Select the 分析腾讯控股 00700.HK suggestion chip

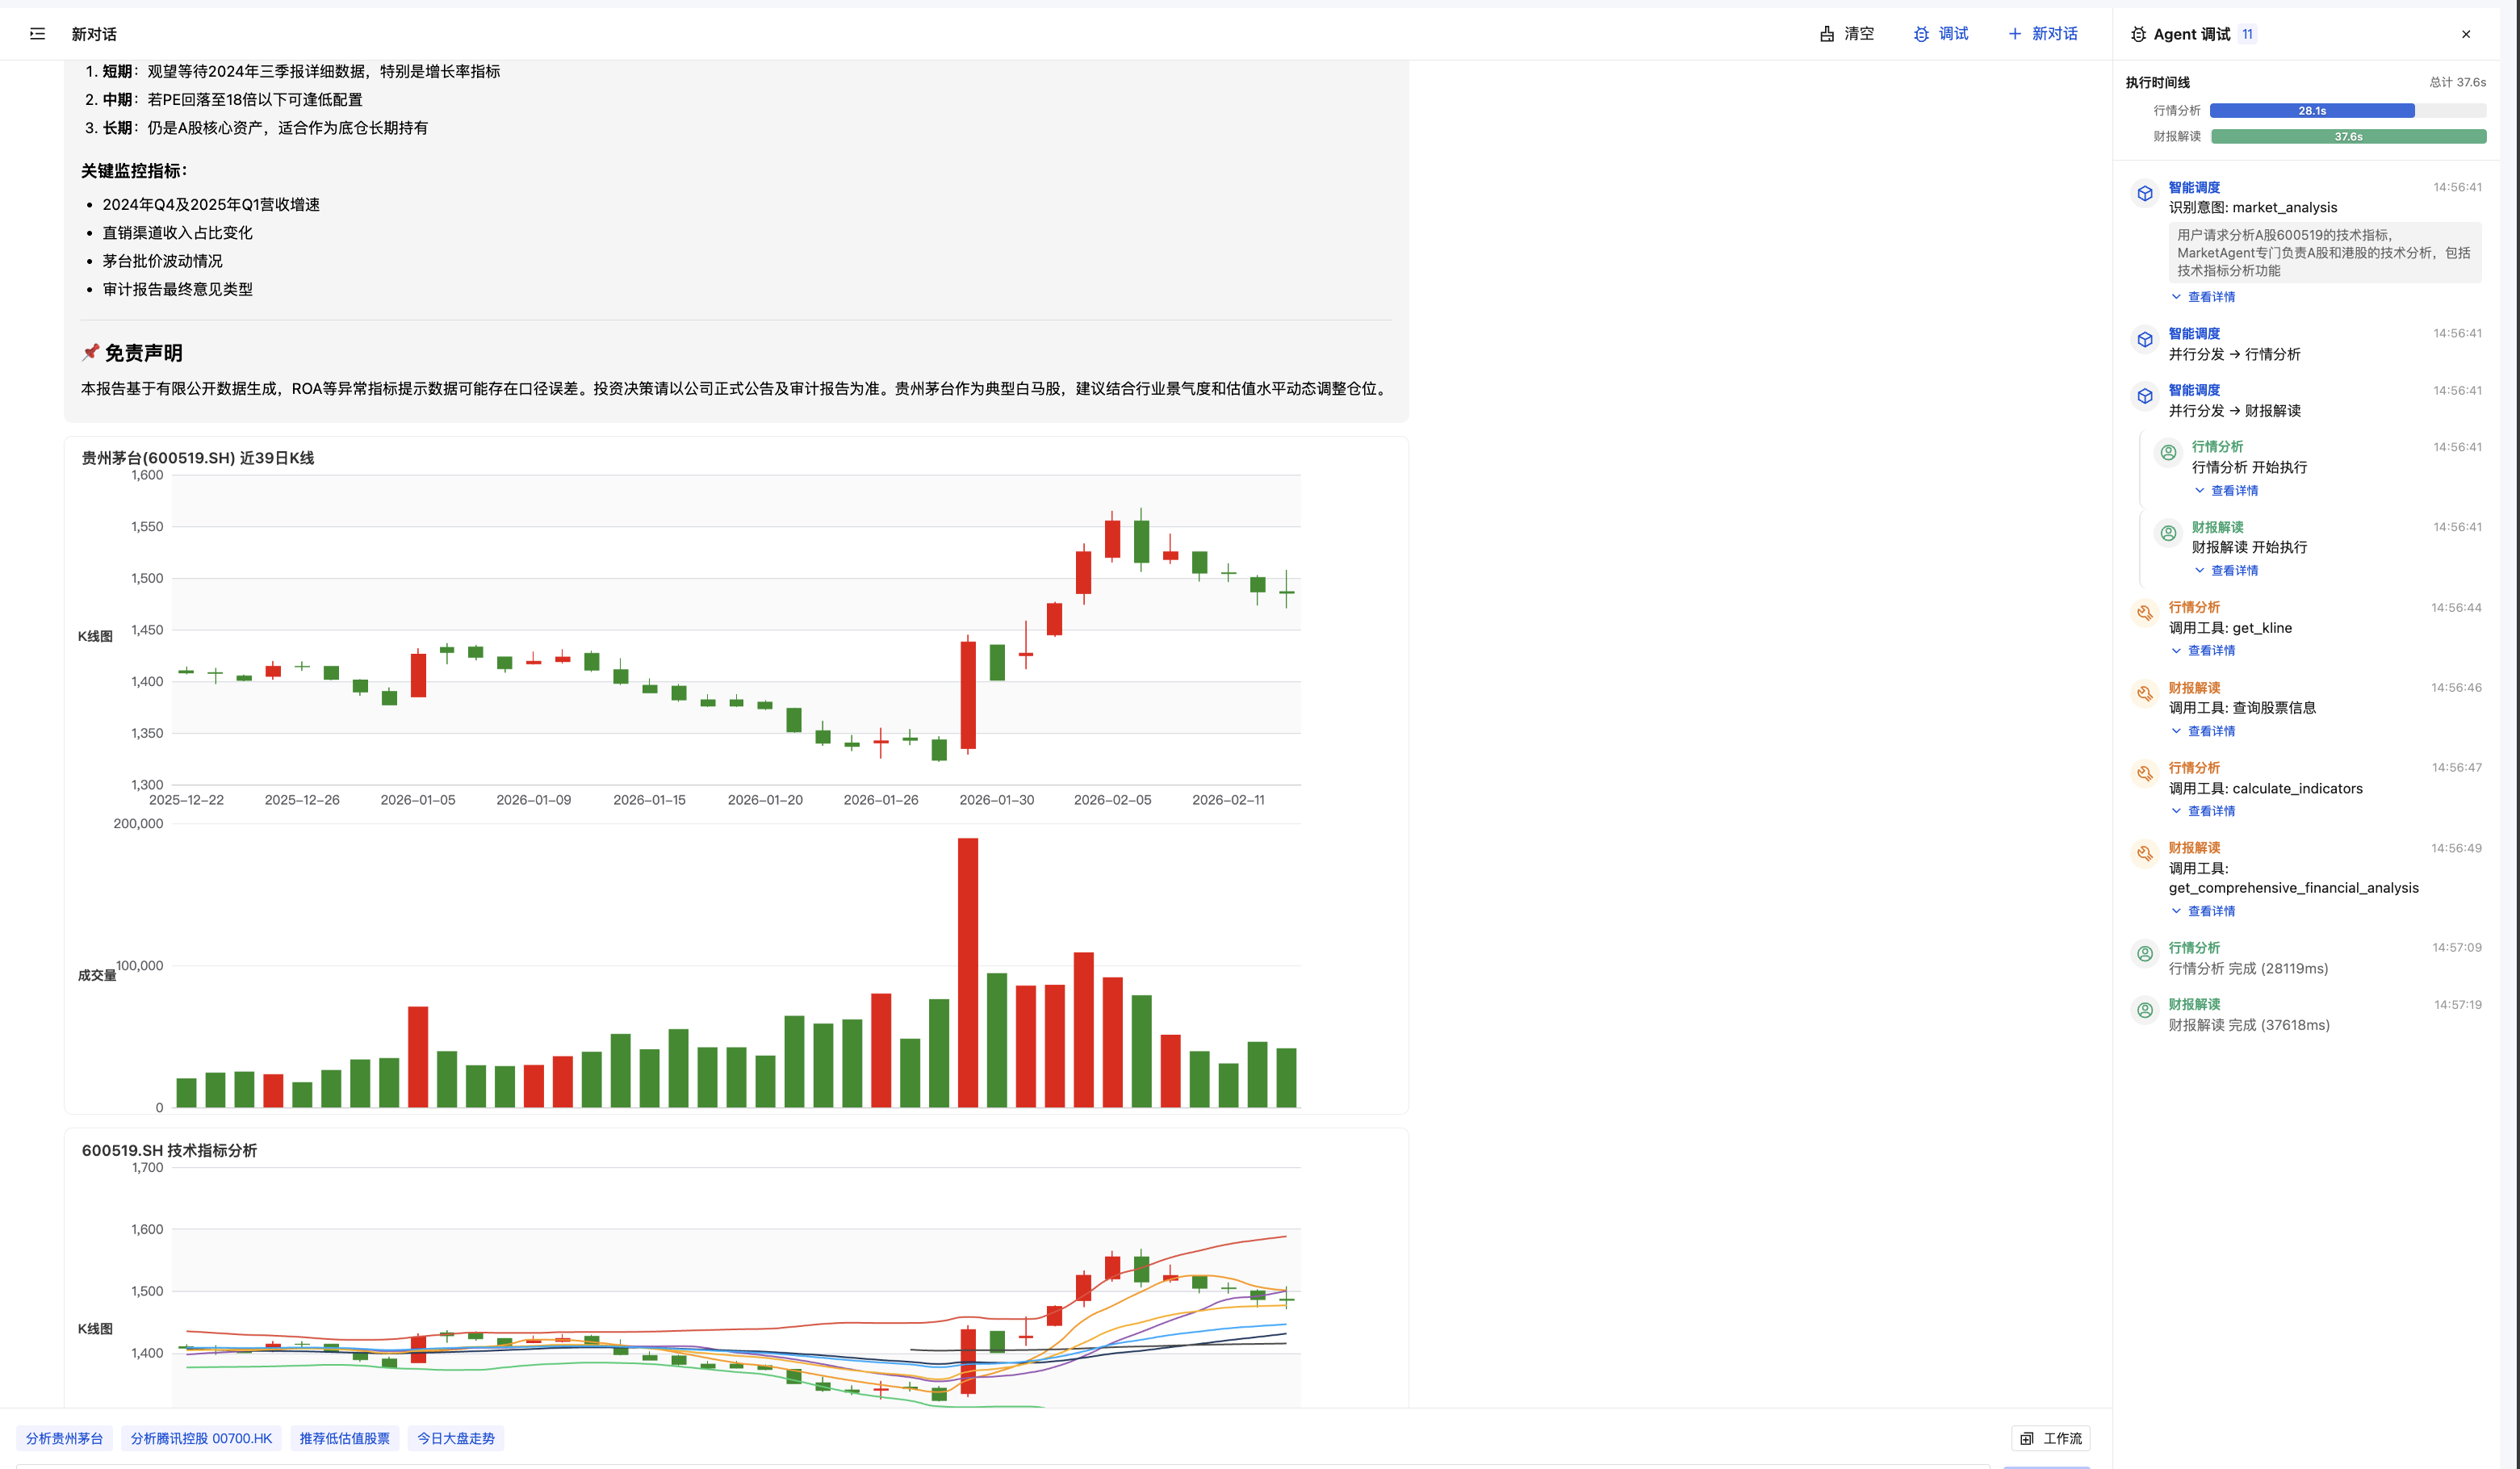coord(201,1438)
